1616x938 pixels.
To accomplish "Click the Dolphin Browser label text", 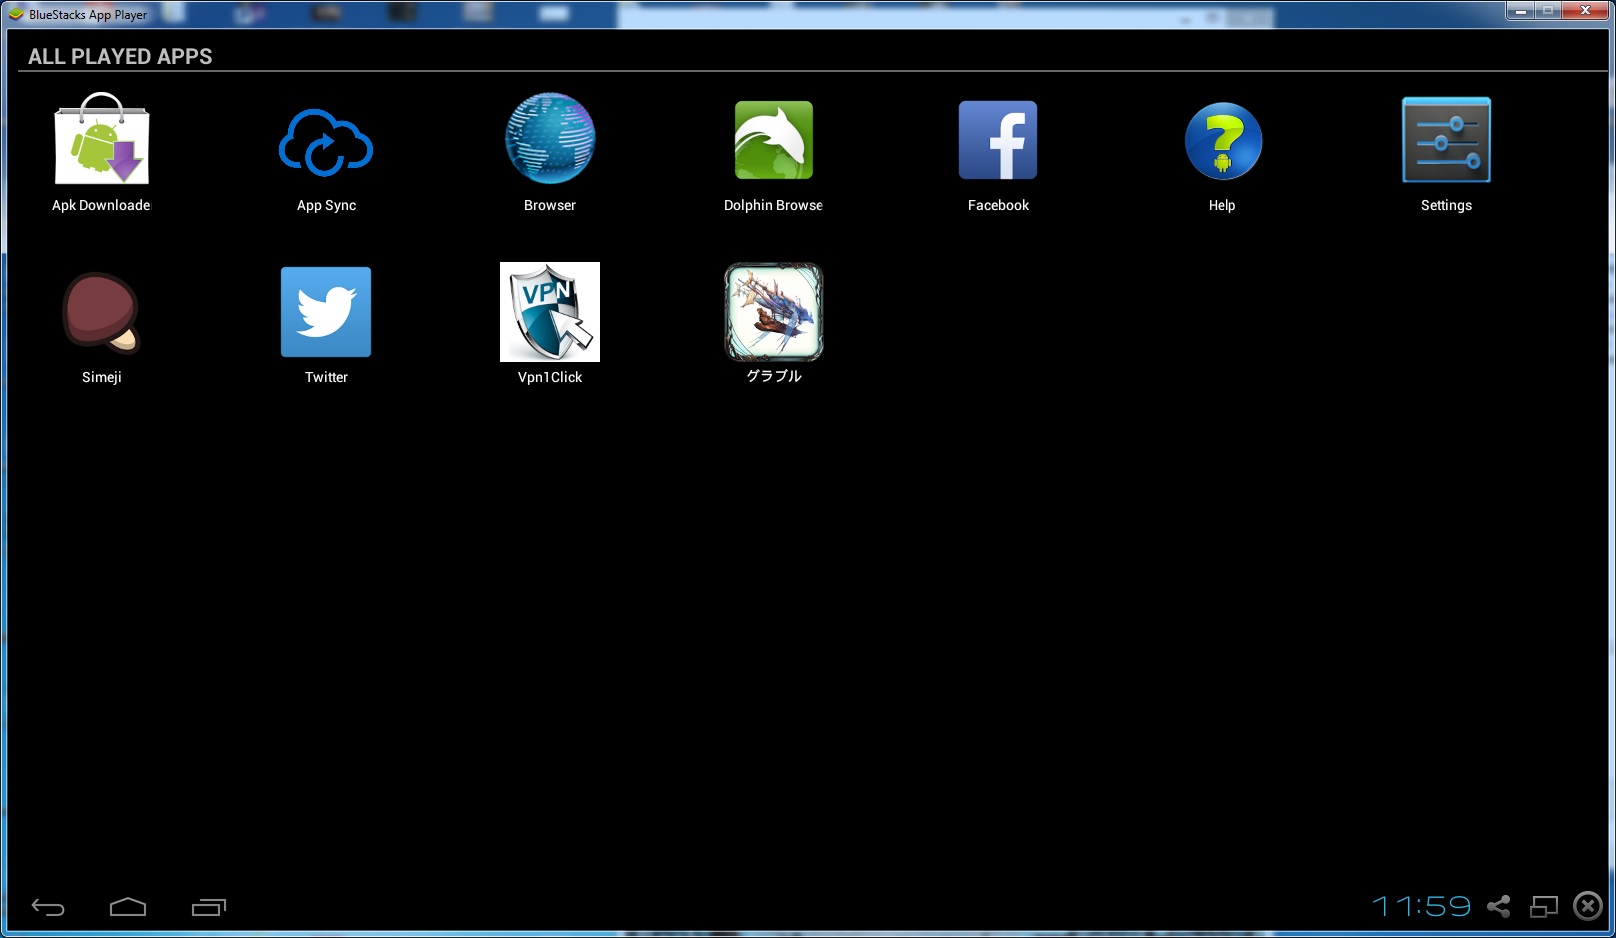I will pyautogui.click(x=773, y=205).
